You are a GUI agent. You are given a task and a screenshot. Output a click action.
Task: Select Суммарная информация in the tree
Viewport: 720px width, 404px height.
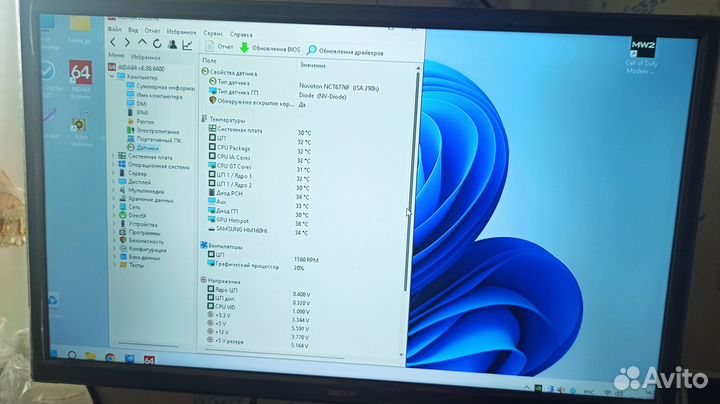166,87
